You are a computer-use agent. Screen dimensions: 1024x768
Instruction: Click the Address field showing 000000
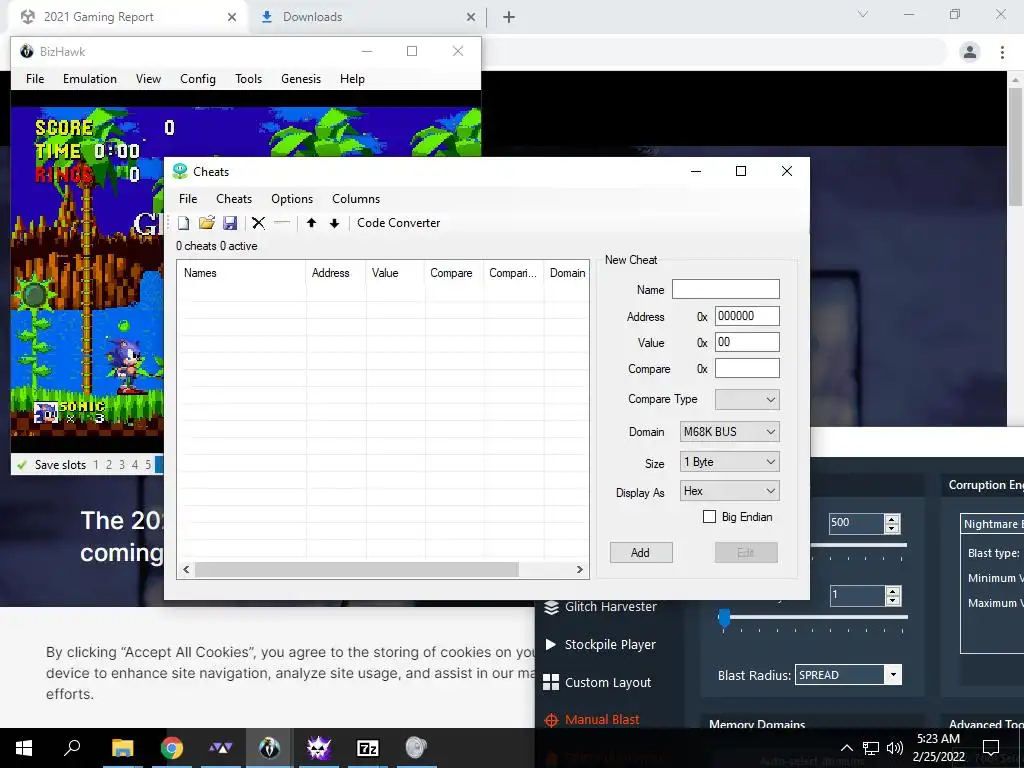[x=747, y=316]
